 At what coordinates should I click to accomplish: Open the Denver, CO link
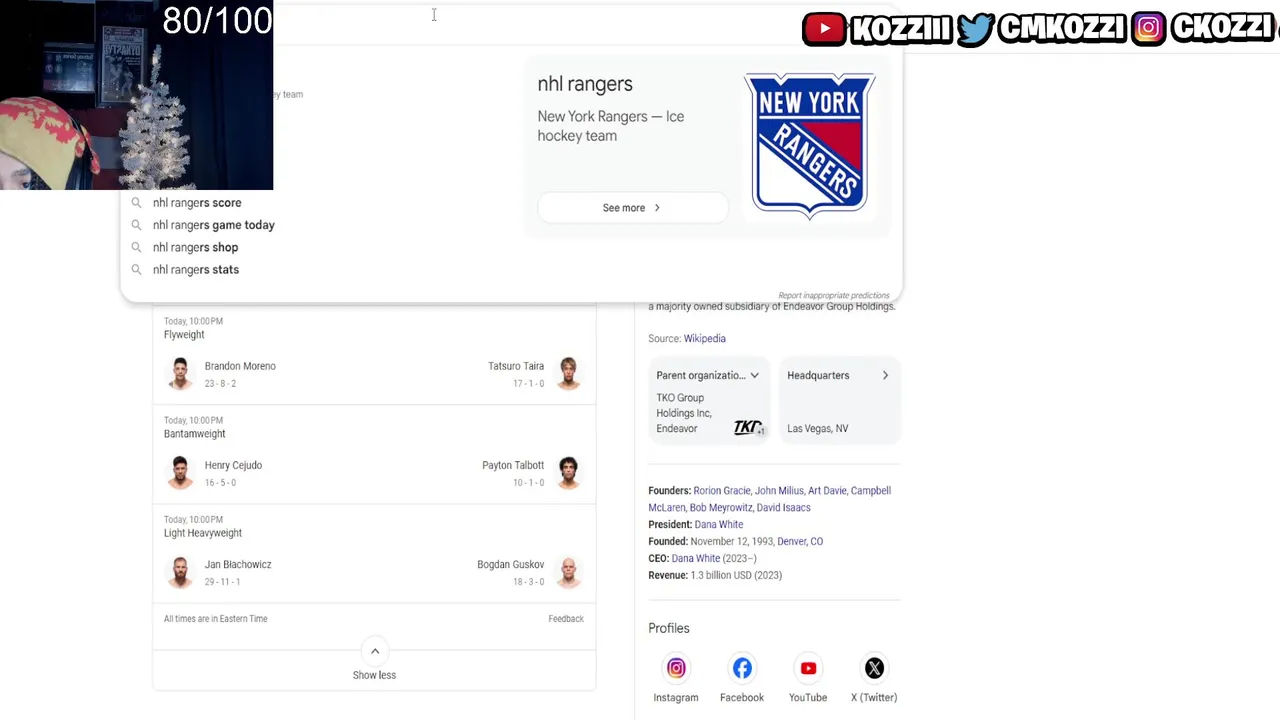pos(800,542)
